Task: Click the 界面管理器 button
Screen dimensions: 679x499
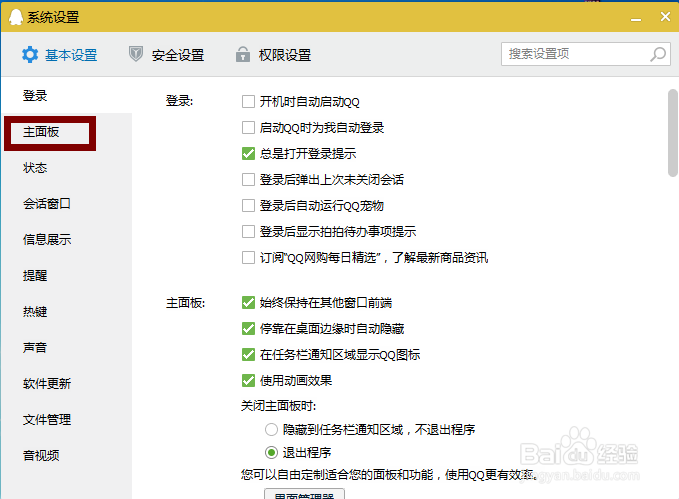Action: click(x=304, y=494)
